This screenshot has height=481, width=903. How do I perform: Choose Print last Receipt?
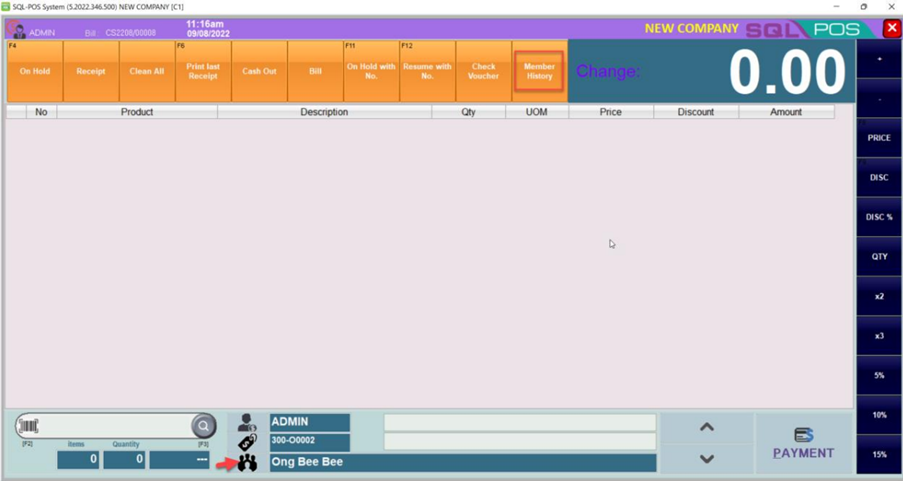tap(203, 72)
